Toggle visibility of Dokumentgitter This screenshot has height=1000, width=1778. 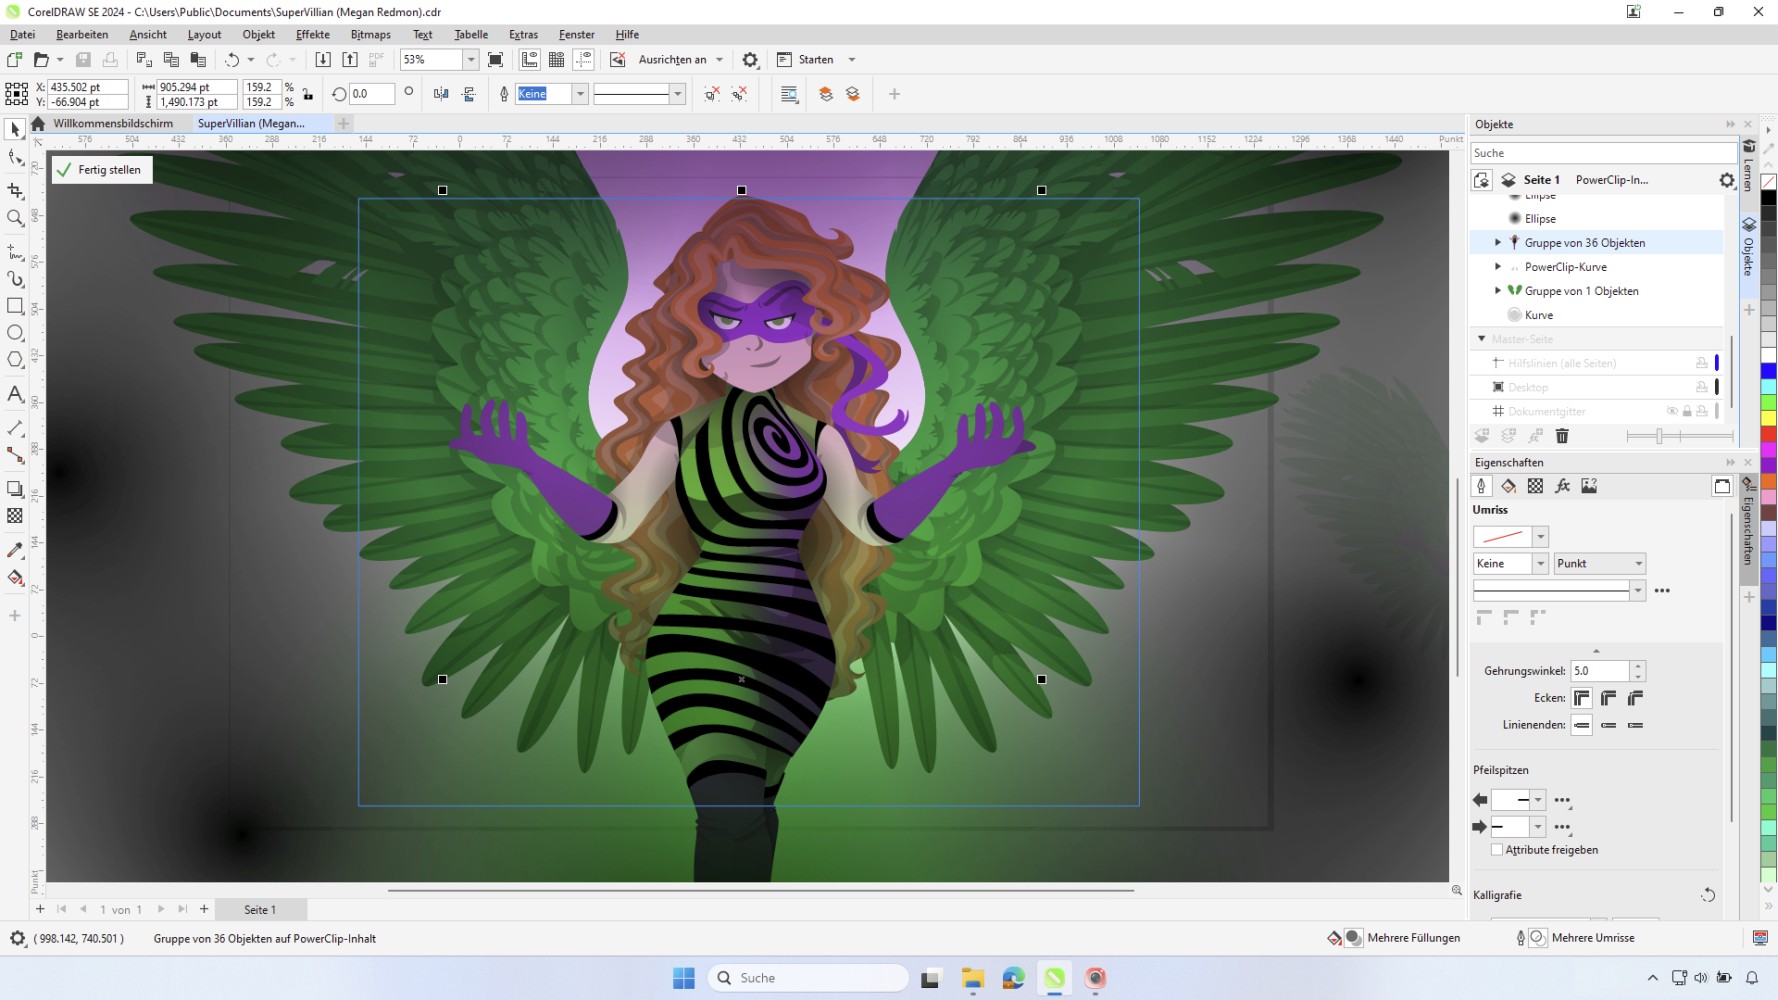pos(1672,411)
